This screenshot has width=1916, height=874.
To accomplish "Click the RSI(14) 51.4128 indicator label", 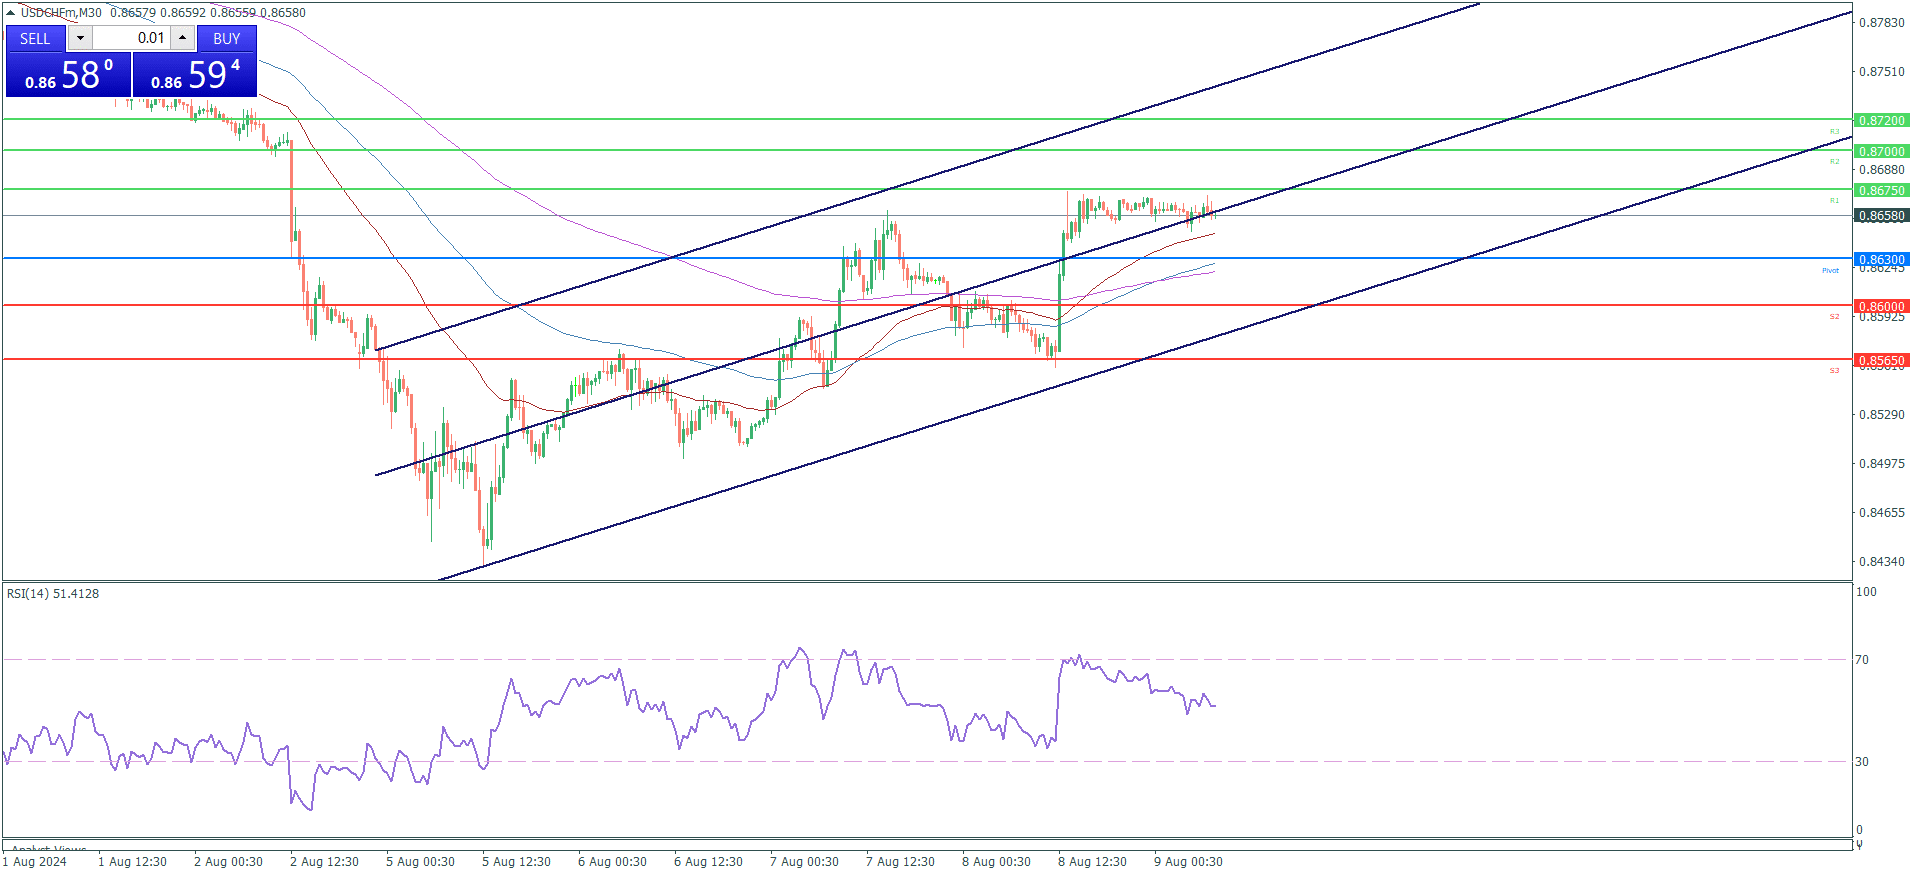I will tap(53, 594).
